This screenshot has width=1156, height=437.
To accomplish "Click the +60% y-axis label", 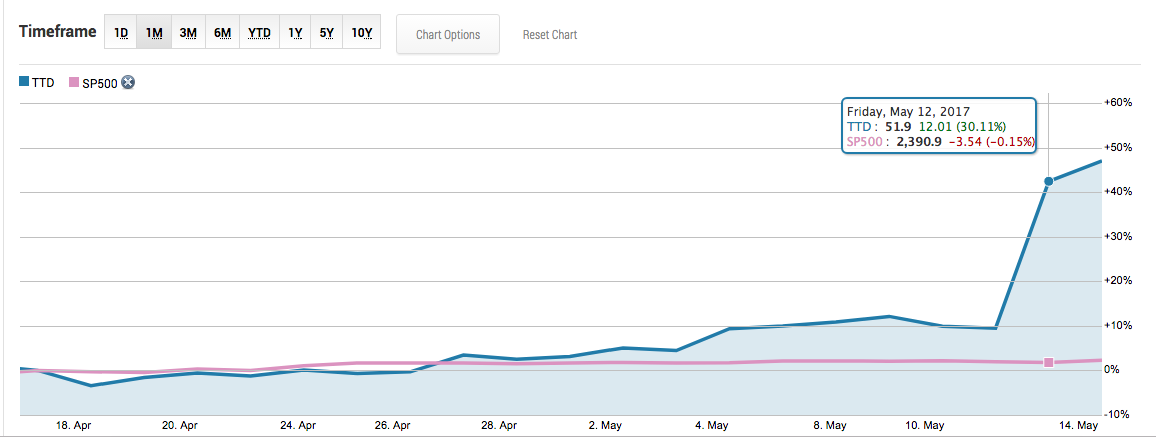I will (x=1117, y=103).
